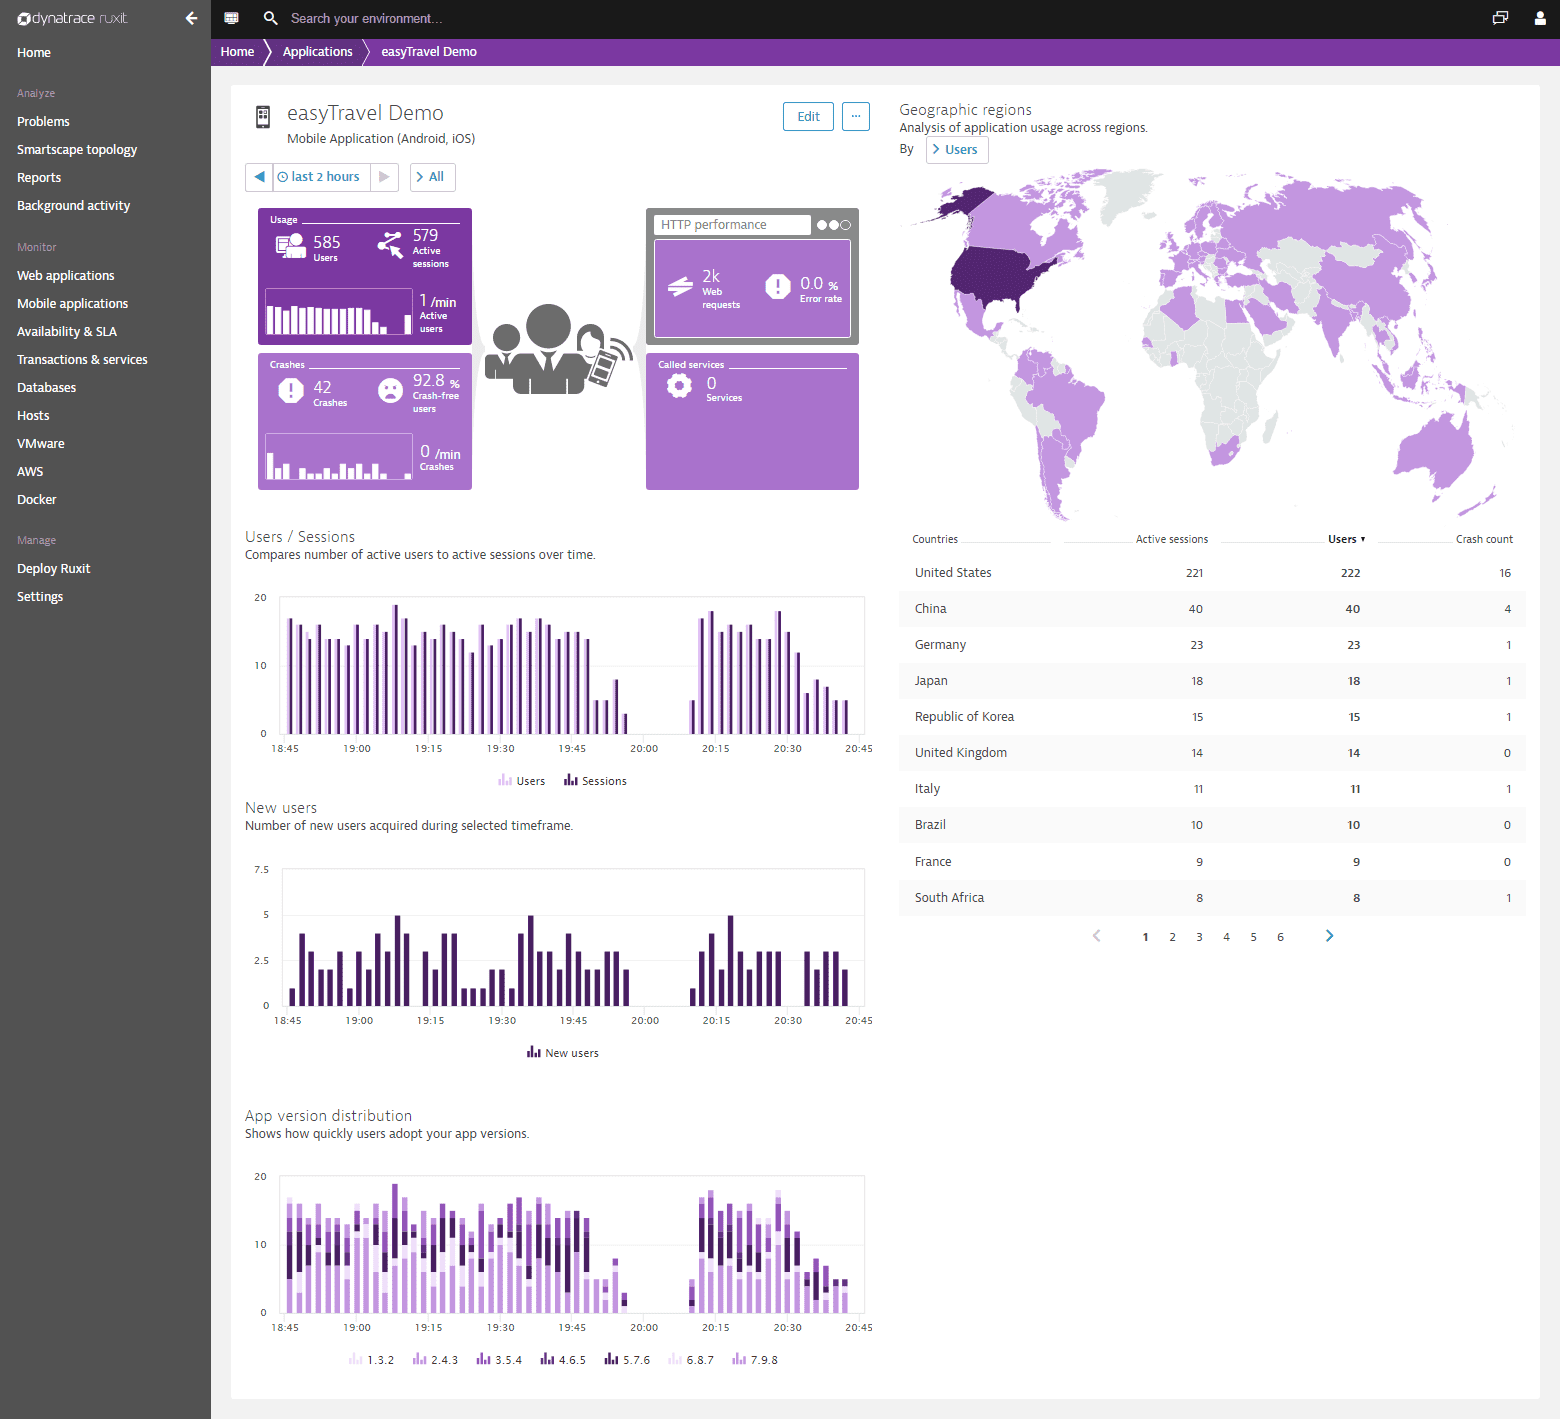1560x1419 pixels.
Task: Toggle version 1.3.2 legend
Action: (371, 1360)
